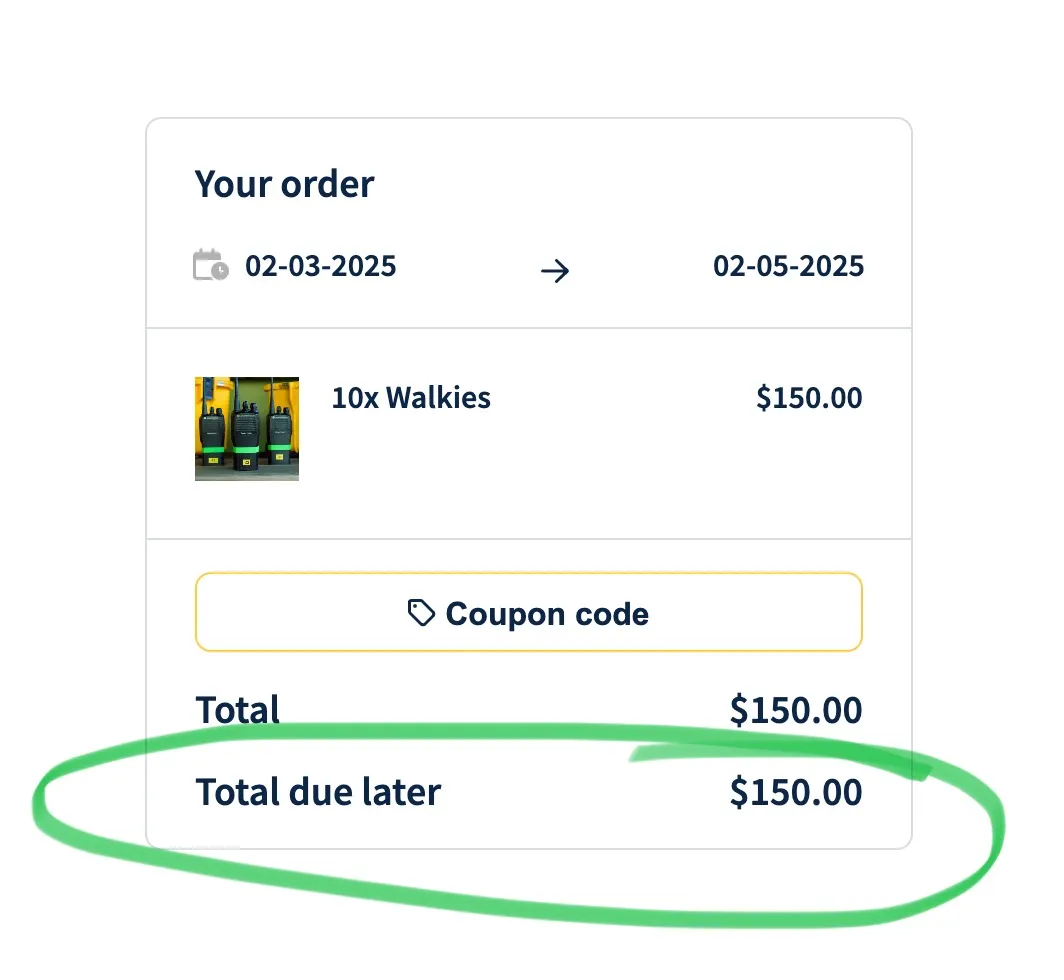Click the Coupon code button

pyautogui.click(x=529, y=612)
